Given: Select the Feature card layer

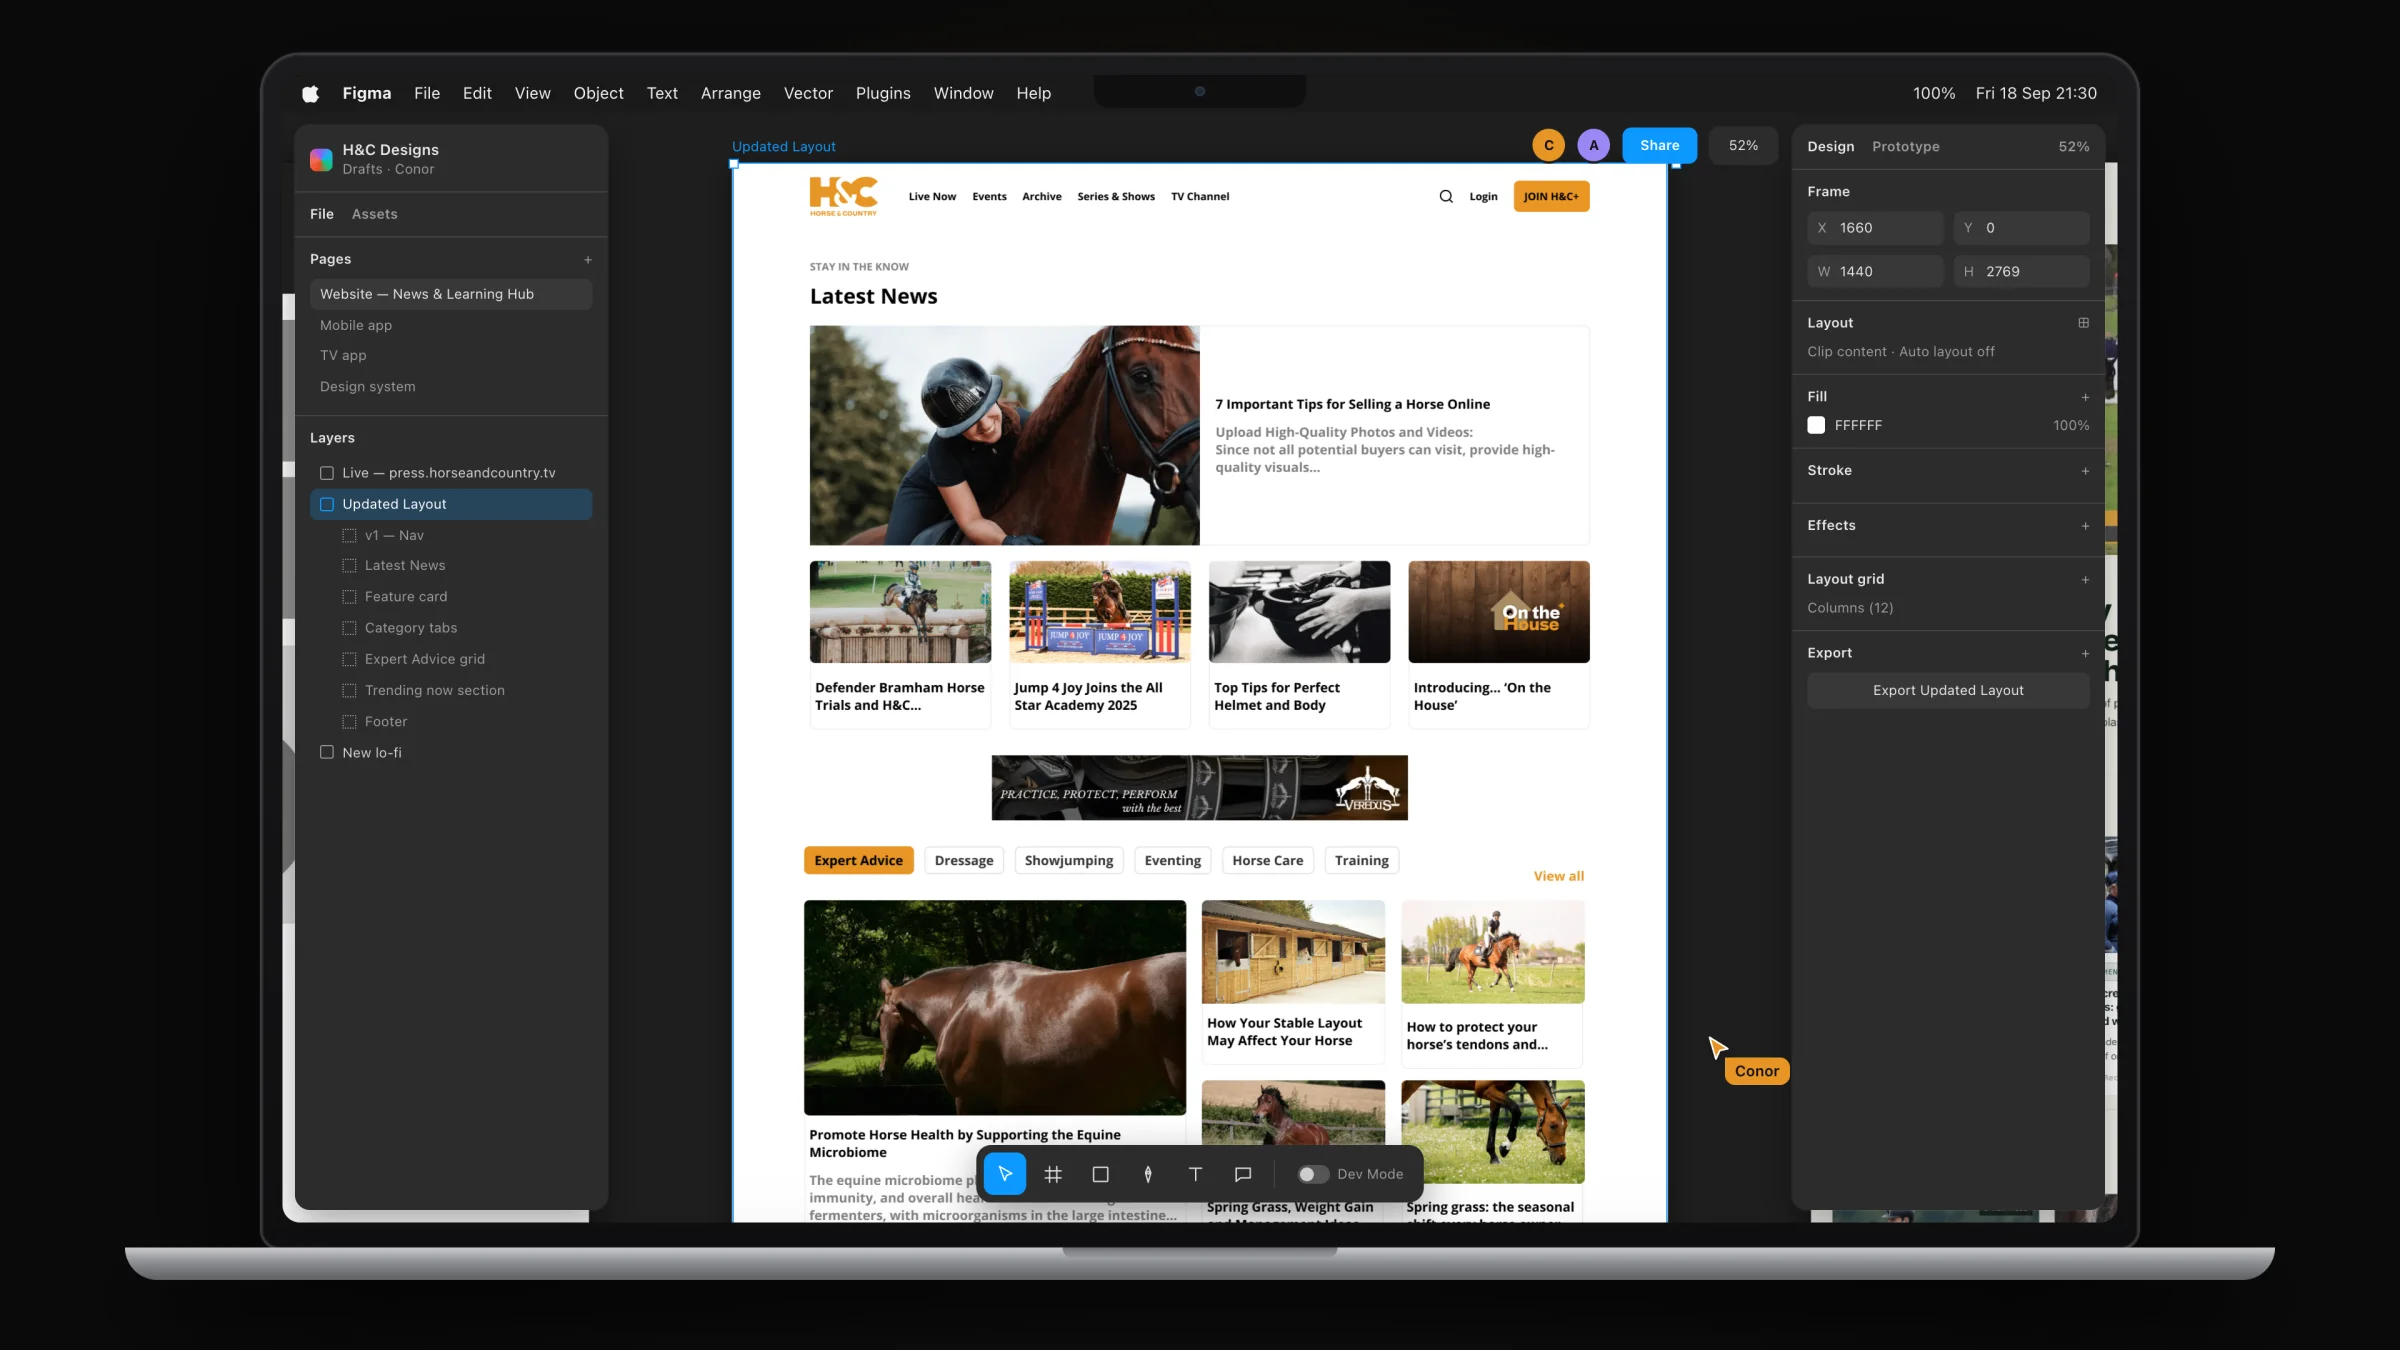Looking at the screenshot, I should coord(451,597).
